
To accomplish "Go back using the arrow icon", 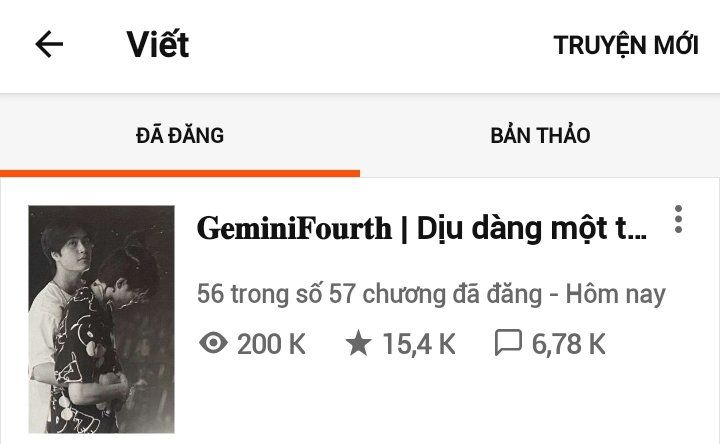I will click(x=49, y=45).
